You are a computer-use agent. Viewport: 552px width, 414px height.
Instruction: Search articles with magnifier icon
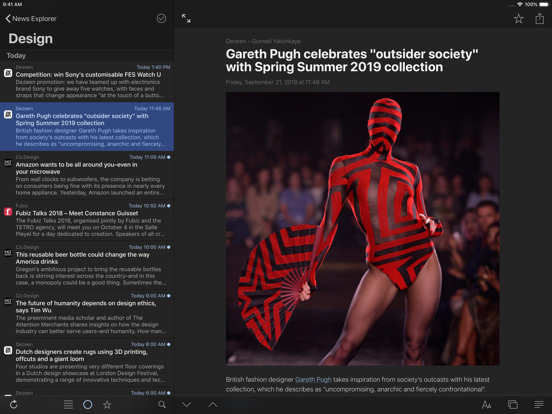coord(162,404)
